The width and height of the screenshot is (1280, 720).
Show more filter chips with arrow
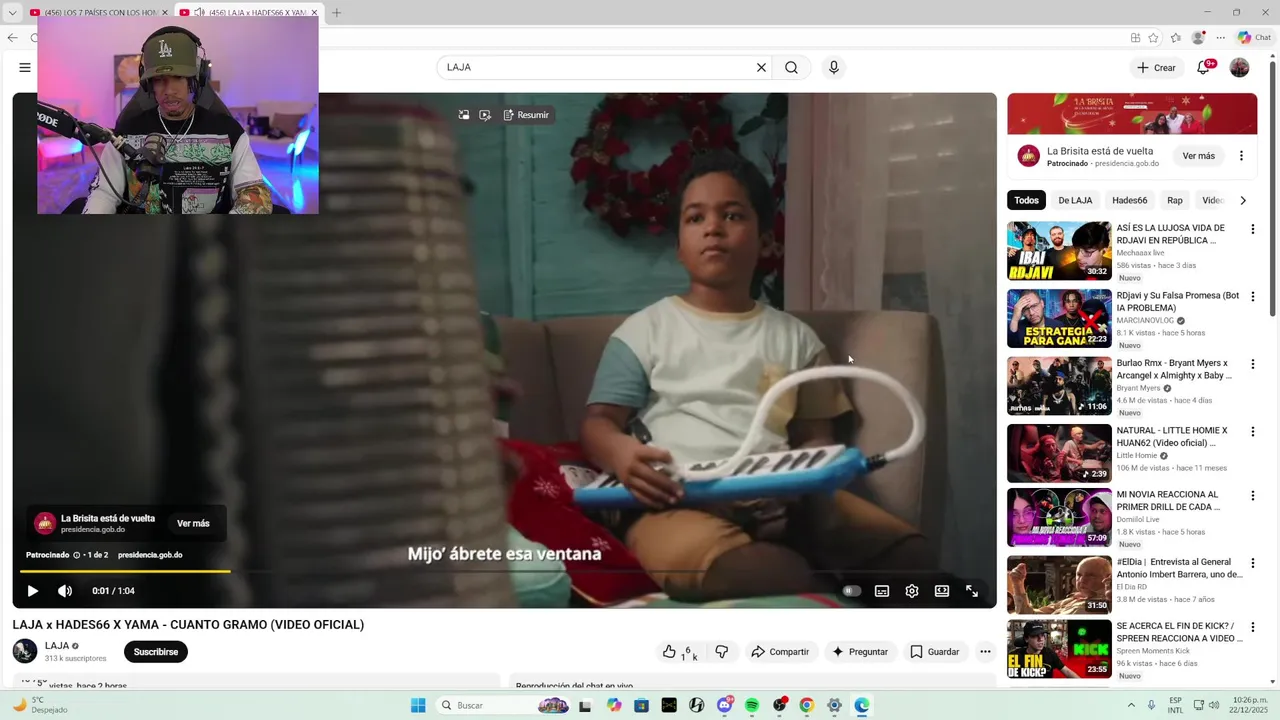1243,200
